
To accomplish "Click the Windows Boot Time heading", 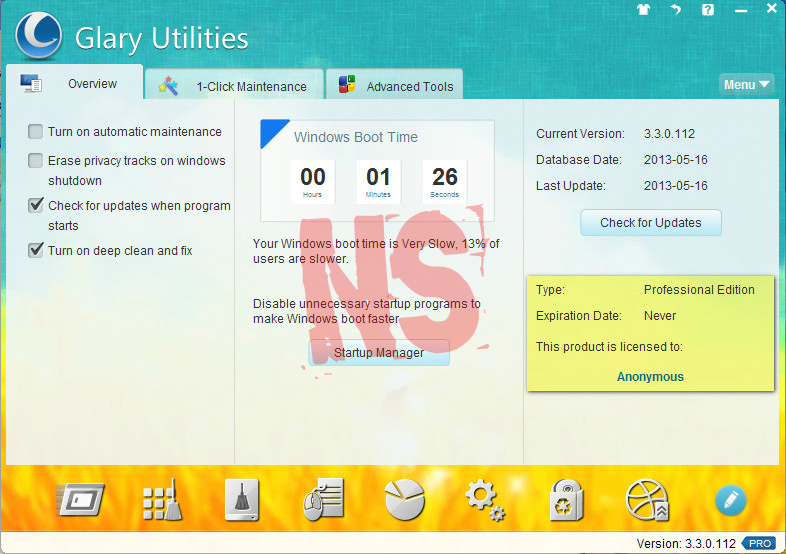I will tap(356, 137).
